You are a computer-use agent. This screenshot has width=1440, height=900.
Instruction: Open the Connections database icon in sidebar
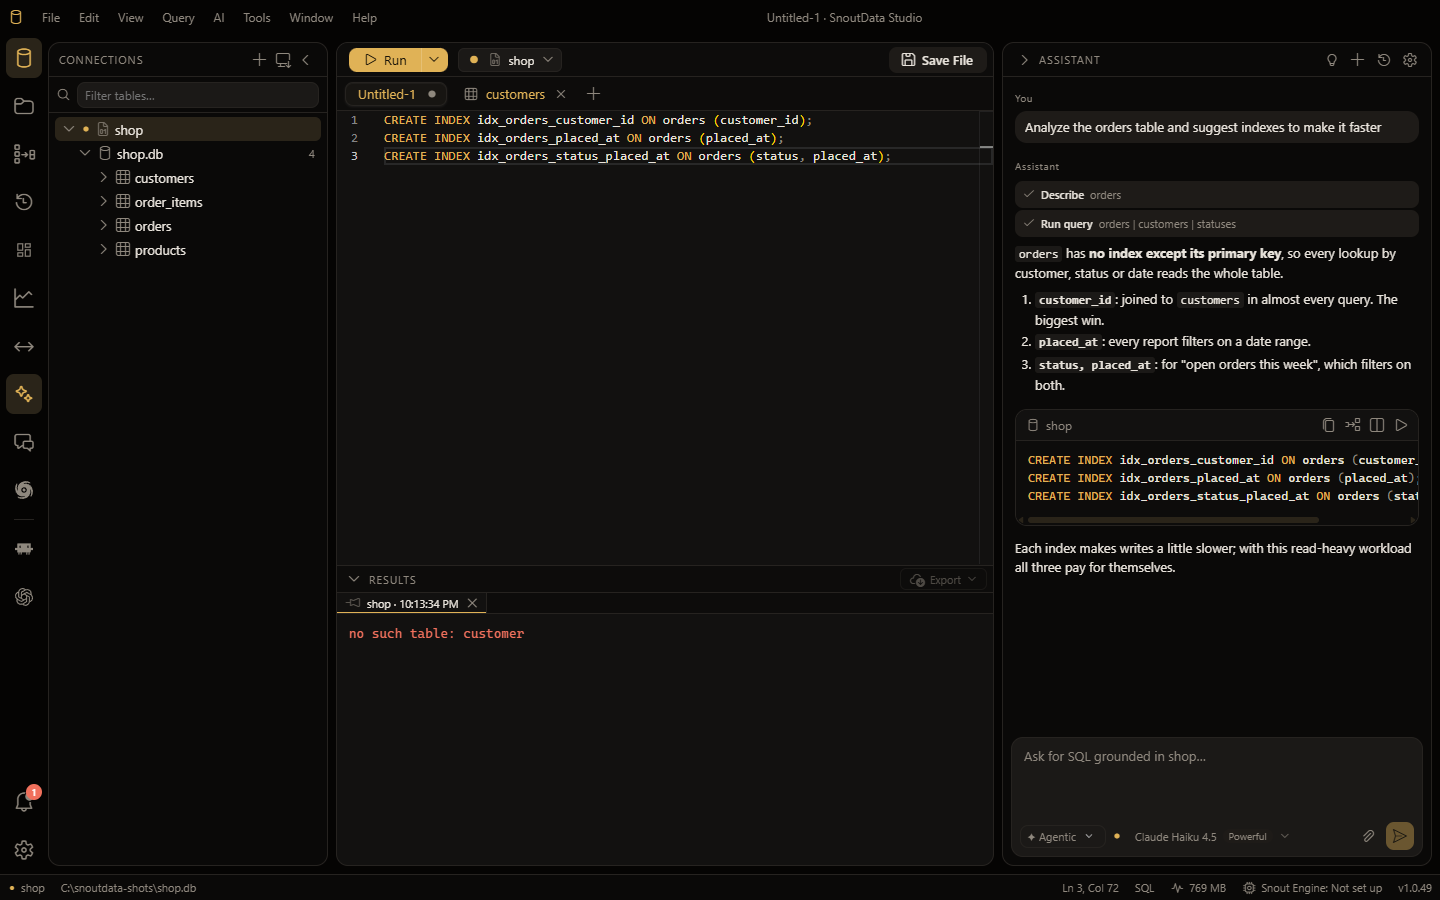pyautogui.click(x=24, y=58)
